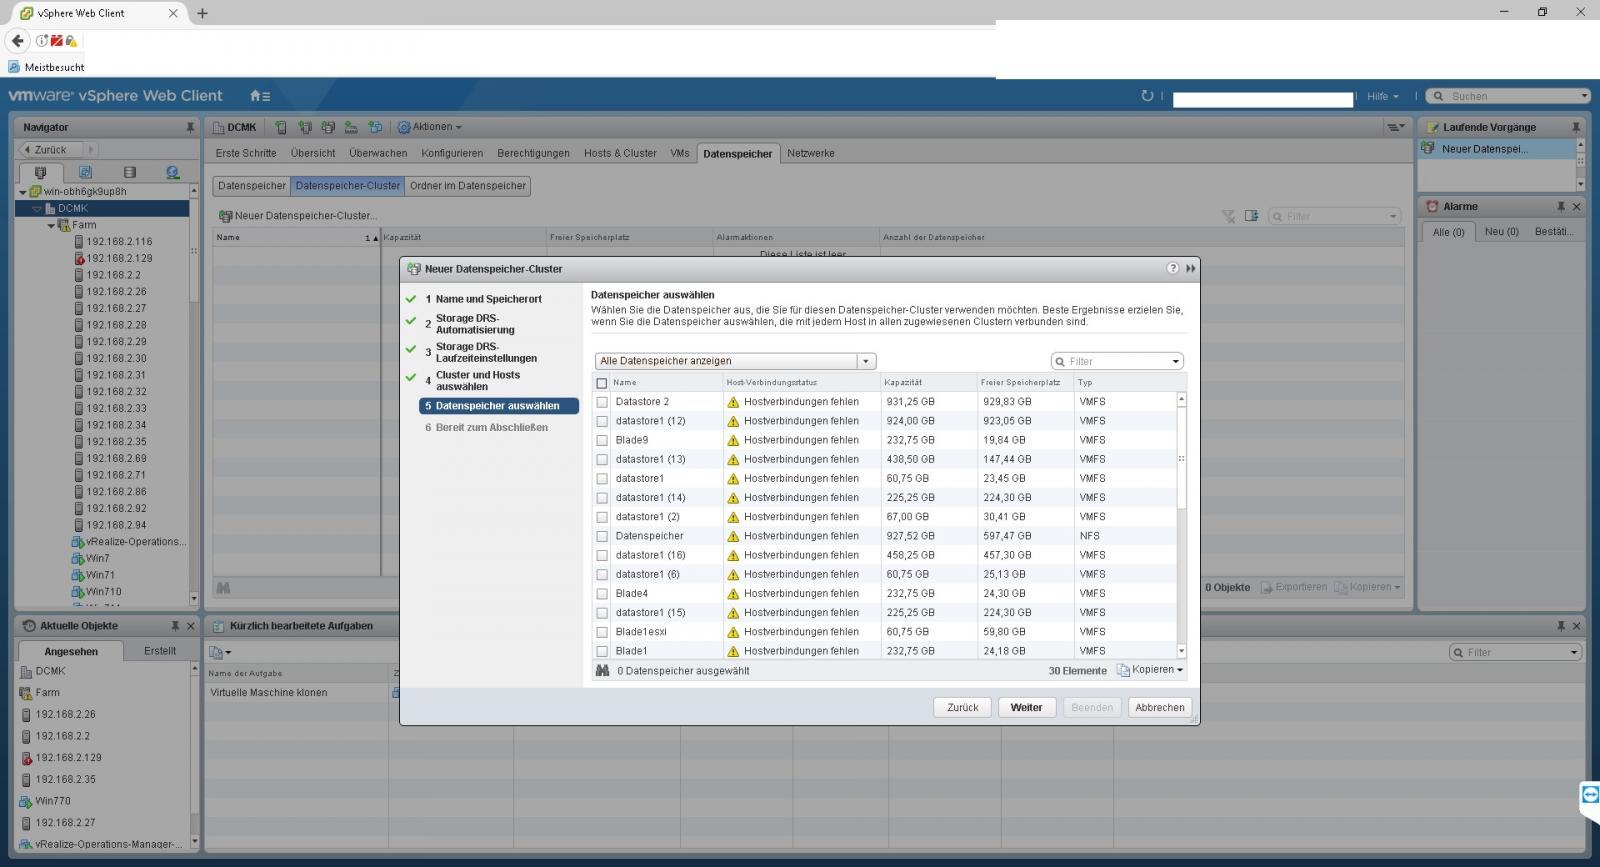Click the column selector icon next to the filter

click(x=1251, y=216)
